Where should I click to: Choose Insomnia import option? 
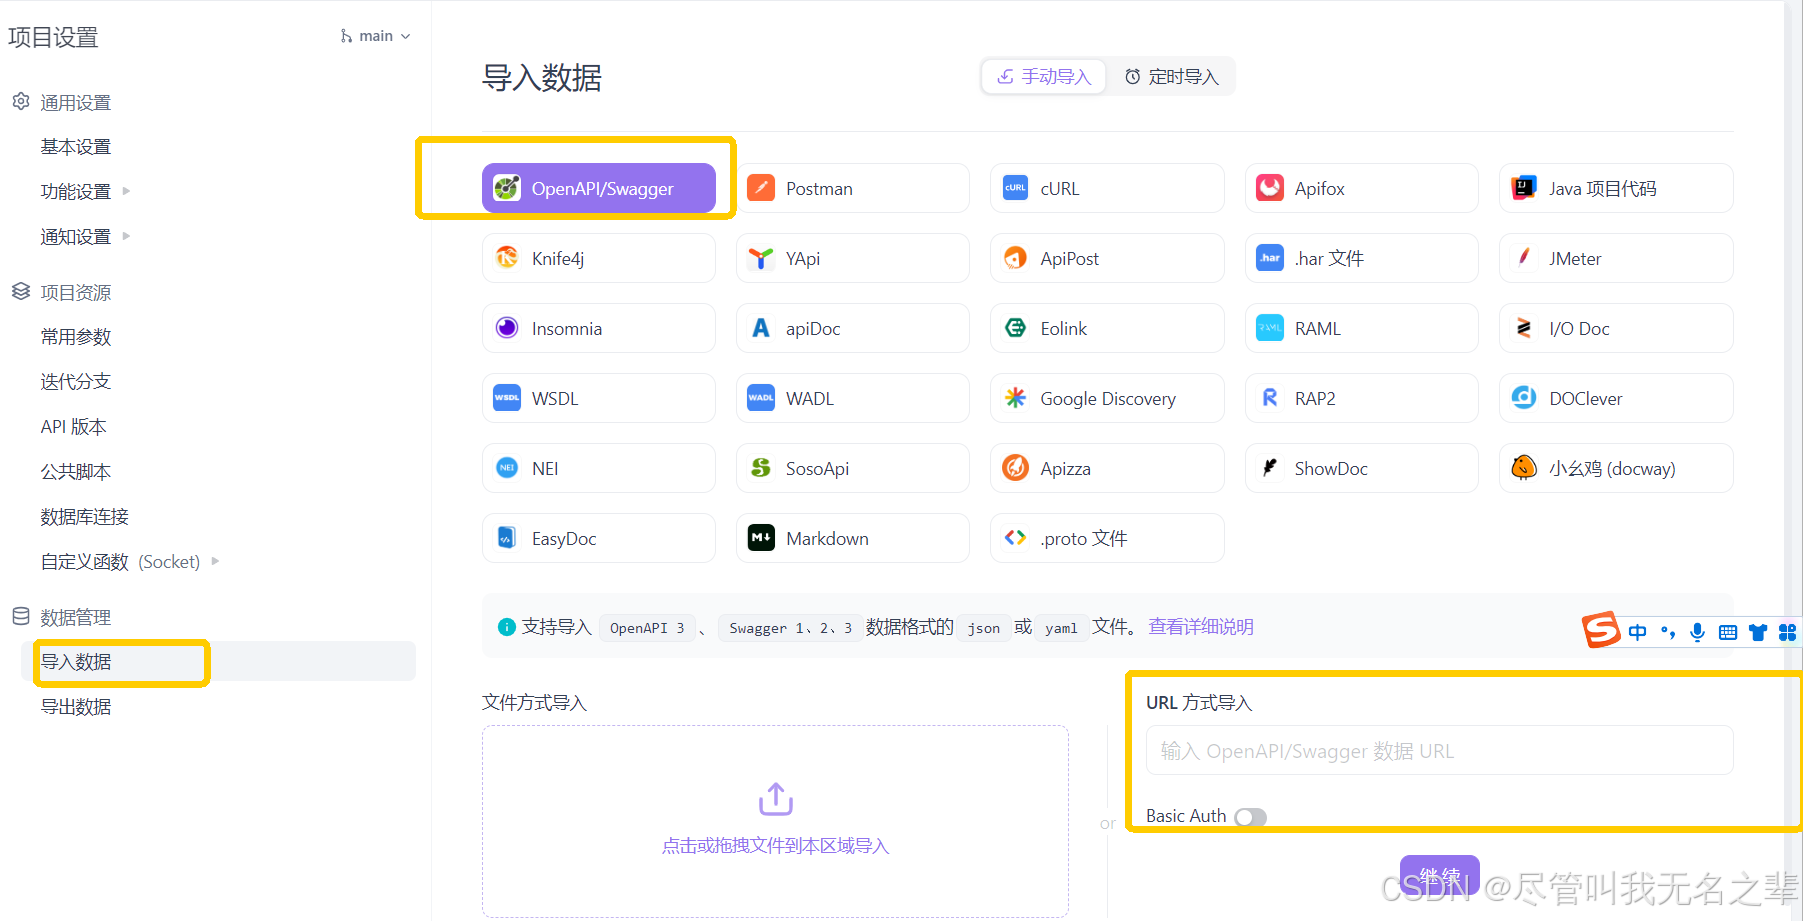click(x=598, y=328)
